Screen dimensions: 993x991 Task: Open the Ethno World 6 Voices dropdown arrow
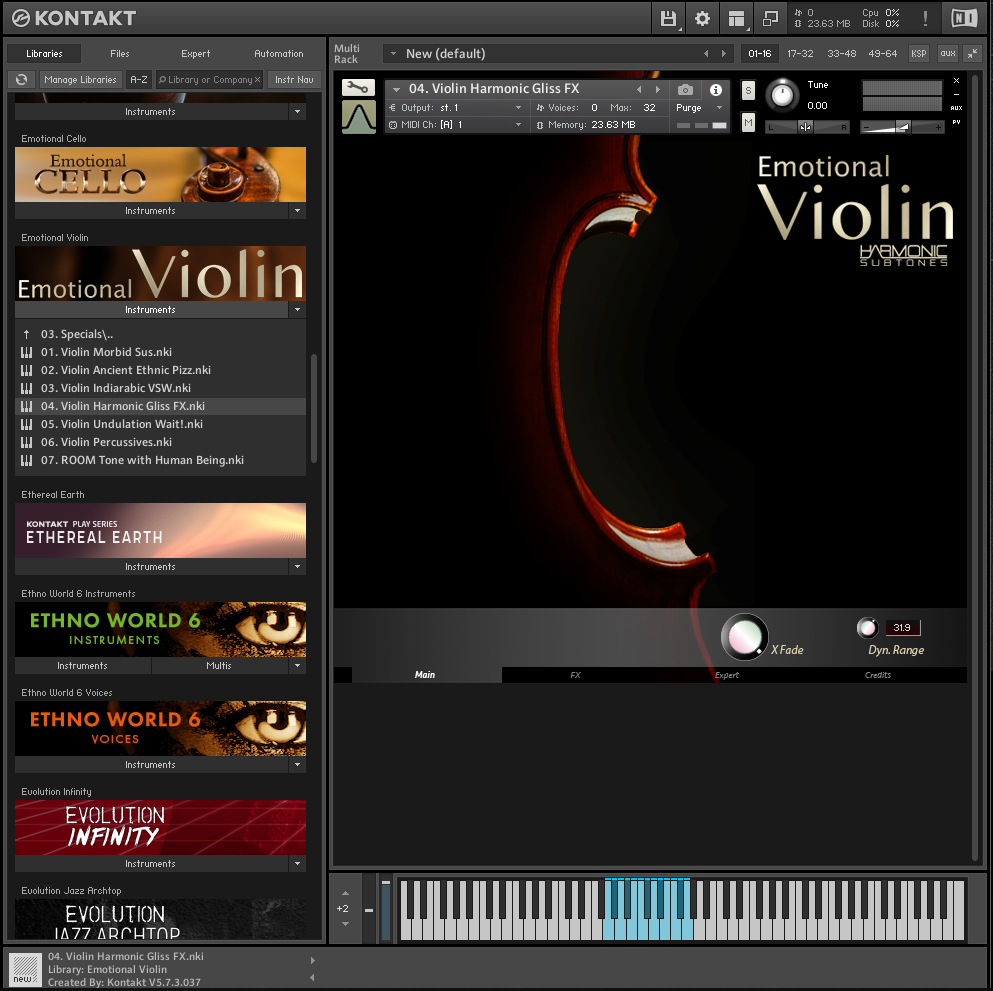click(297, 765)
